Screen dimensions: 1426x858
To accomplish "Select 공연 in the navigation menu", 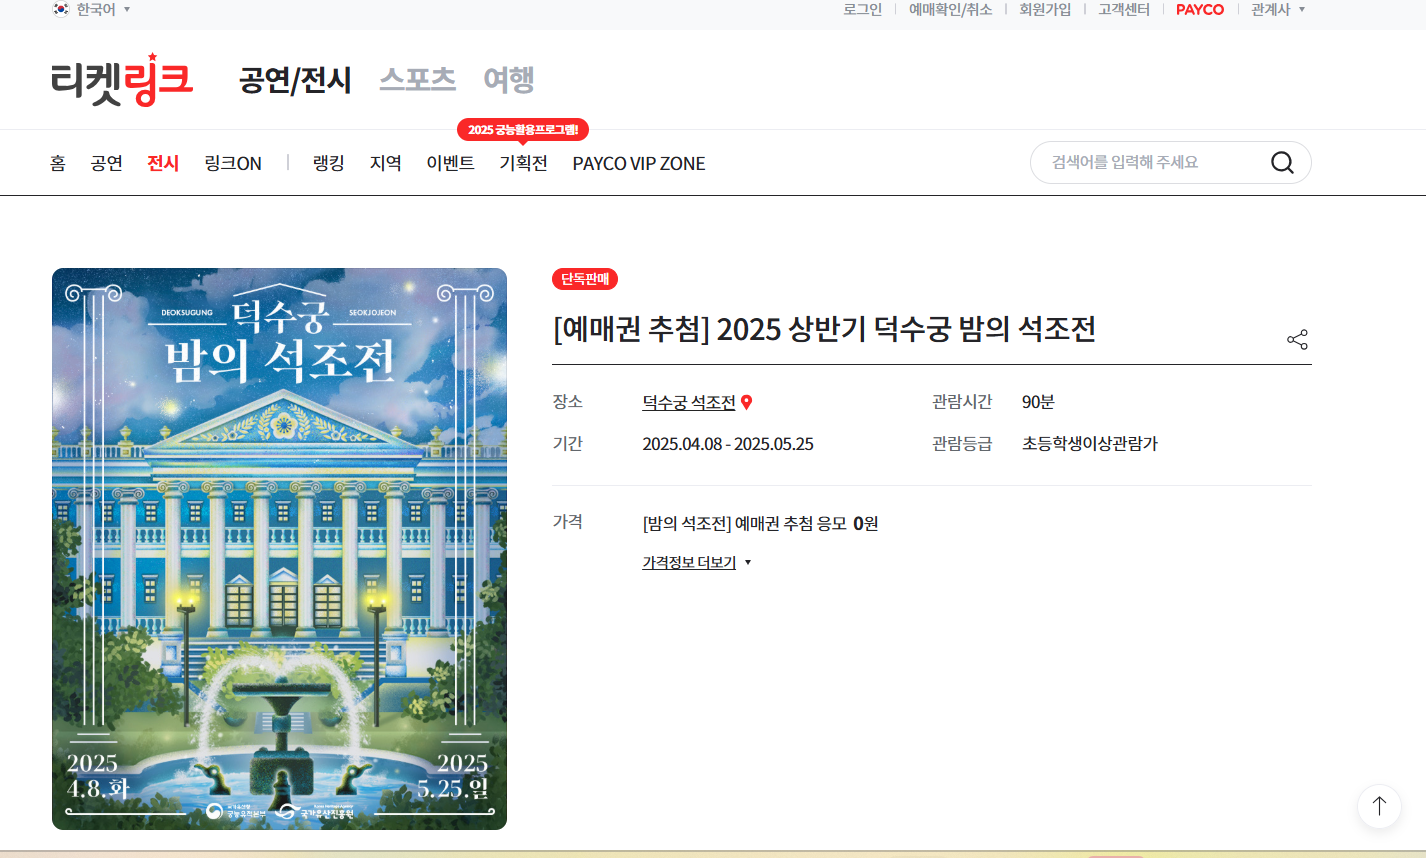I will (x=106, y=163).
